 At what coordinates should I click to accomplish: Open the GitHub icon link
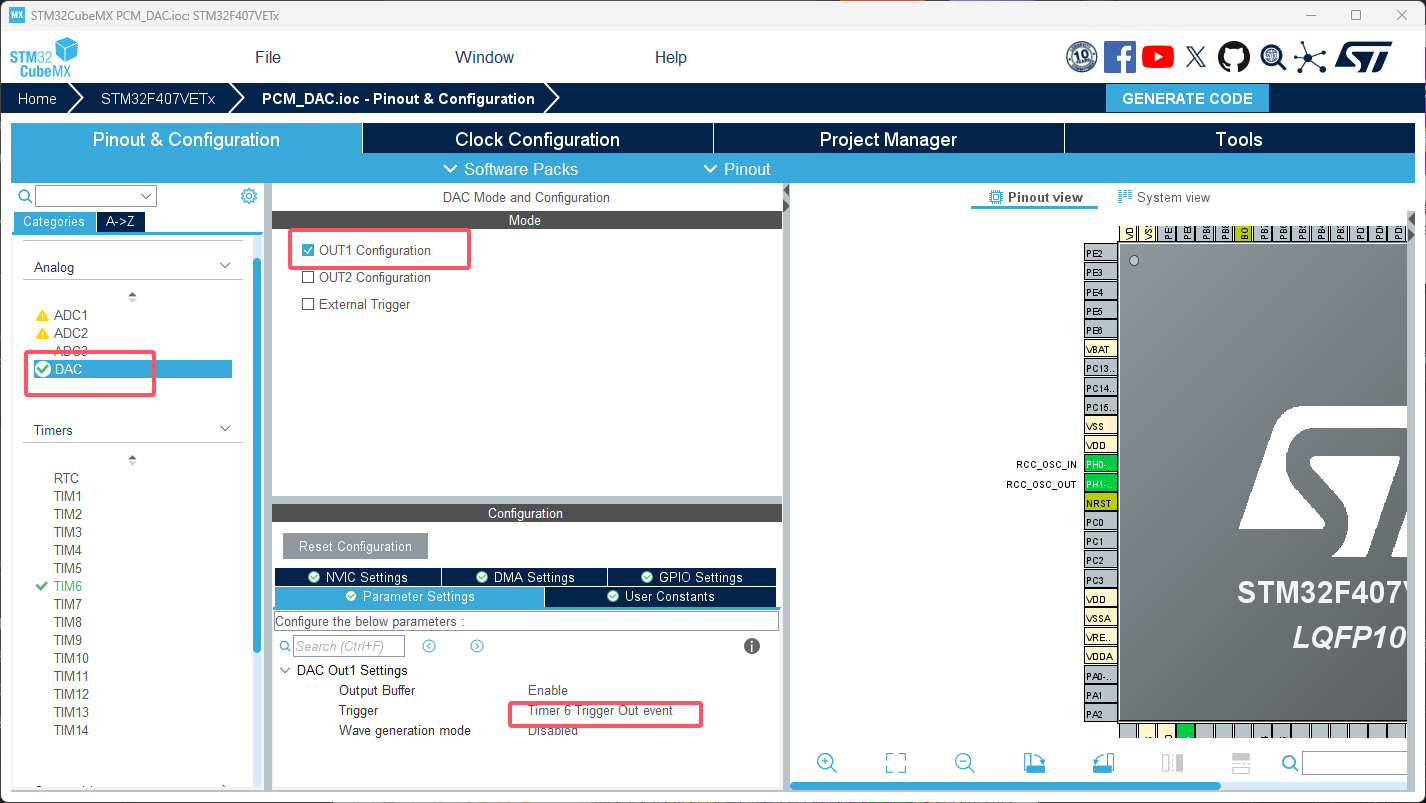1234,57
